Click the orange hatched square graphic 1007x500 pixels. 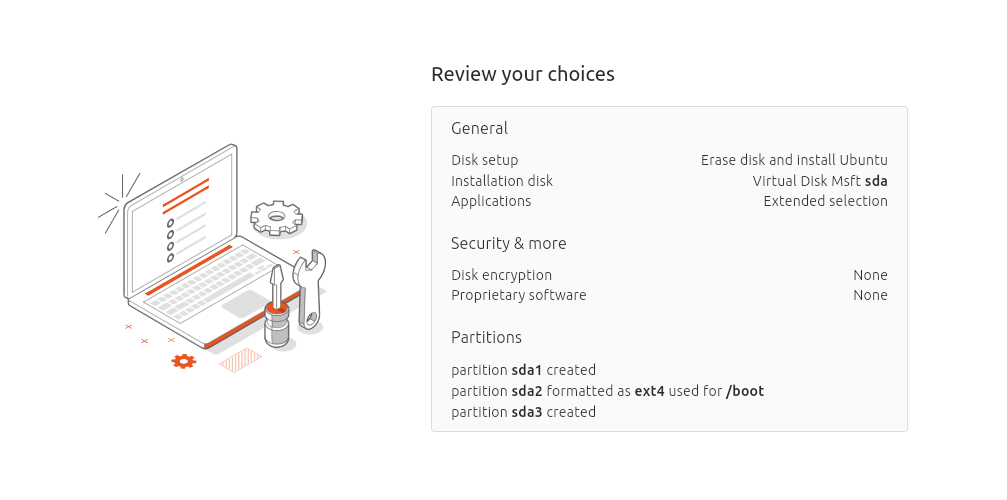coord(240,360)
